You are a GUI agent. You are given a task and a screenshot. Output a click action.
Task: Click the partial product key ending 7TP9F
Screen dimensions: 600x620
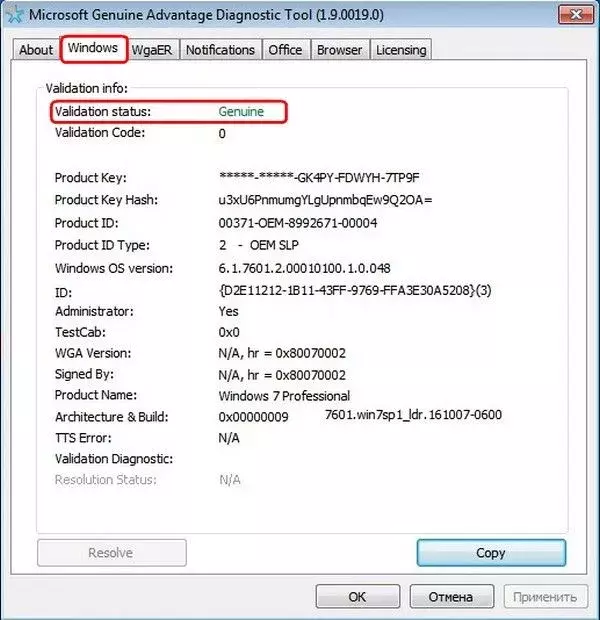319,178
